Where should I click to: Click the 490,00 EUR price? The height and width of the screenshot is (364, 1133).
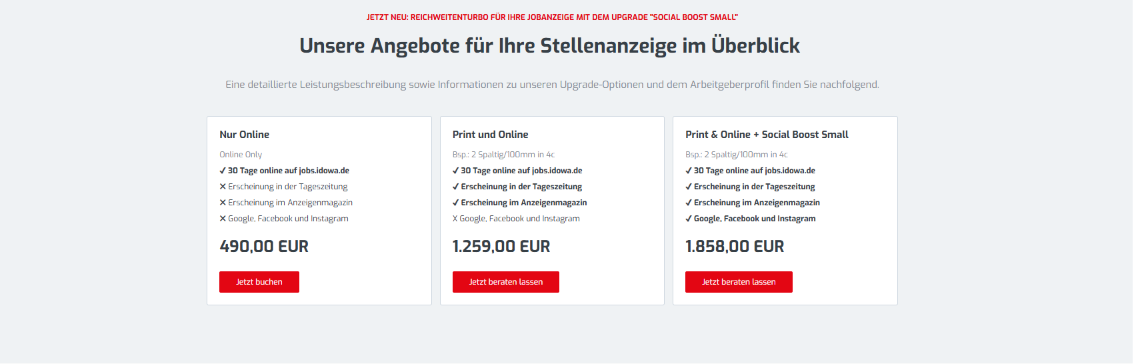[x=264, y=246]
